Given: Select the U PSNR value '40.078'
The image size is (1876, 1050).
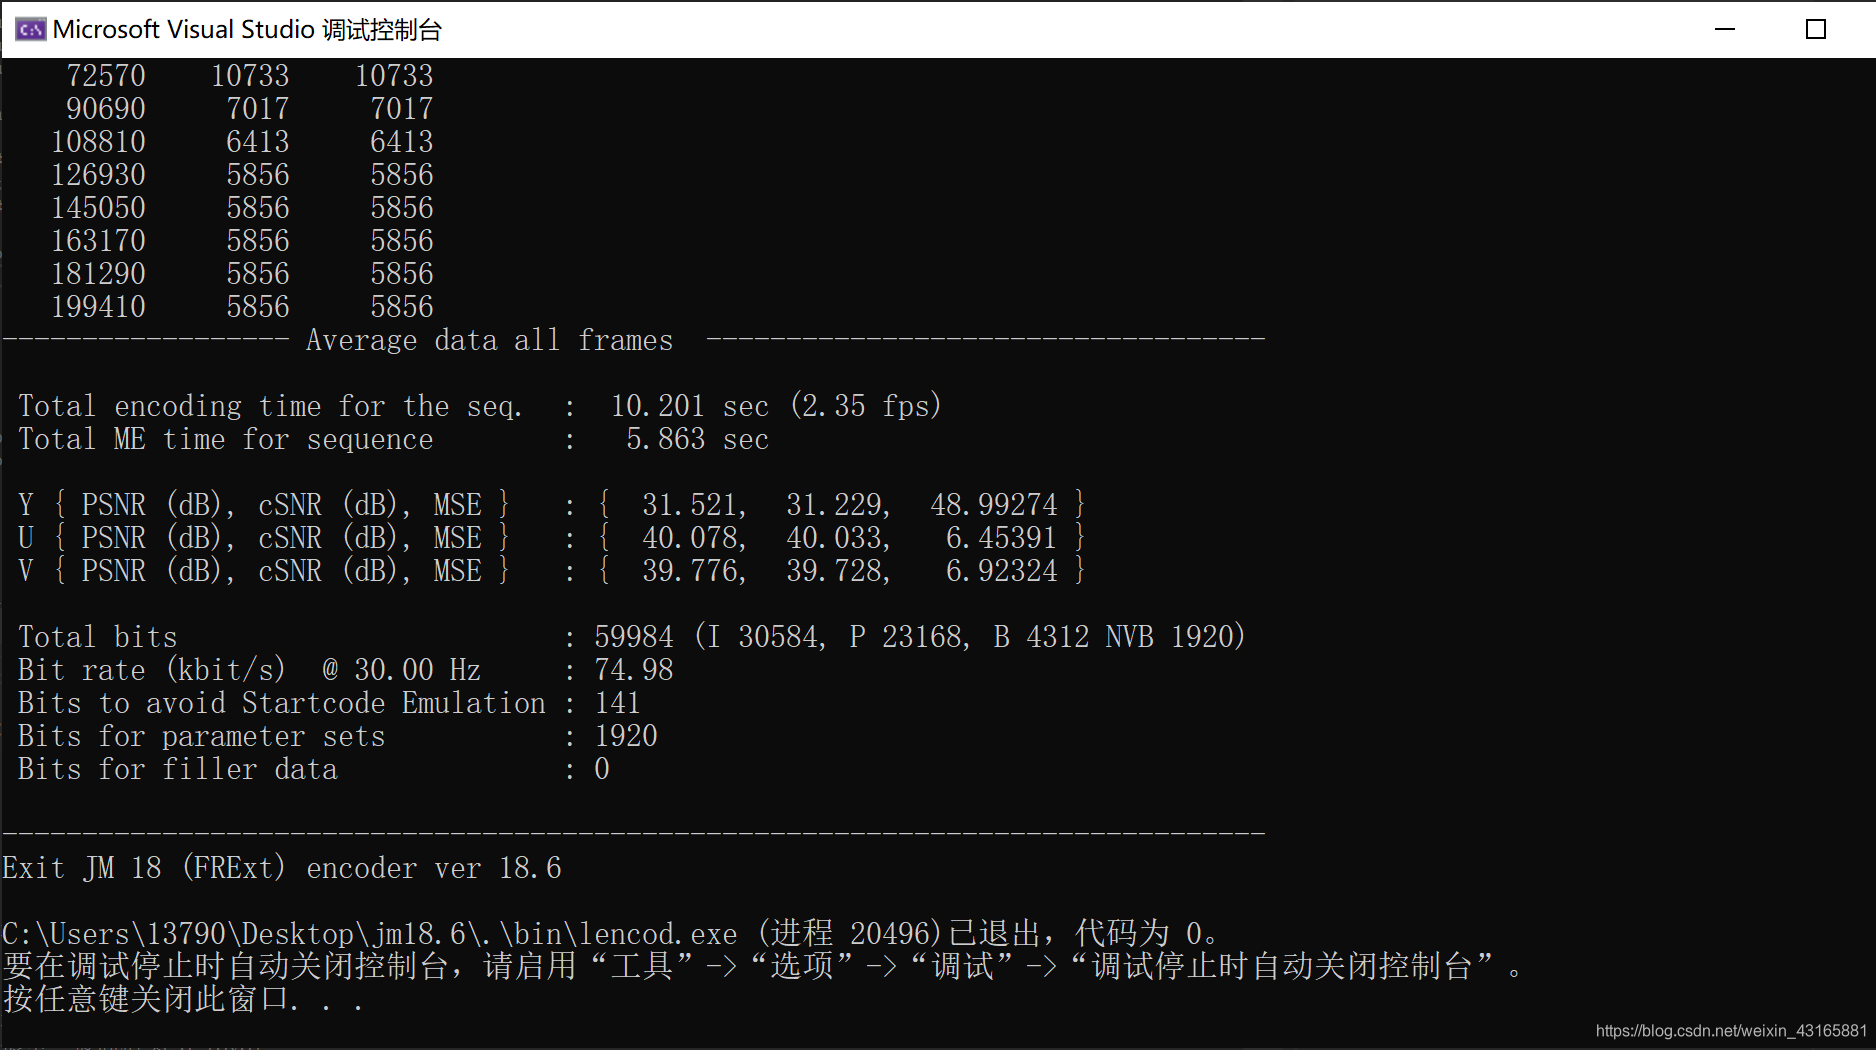Looking at the screenshot, I should (692, 538).
